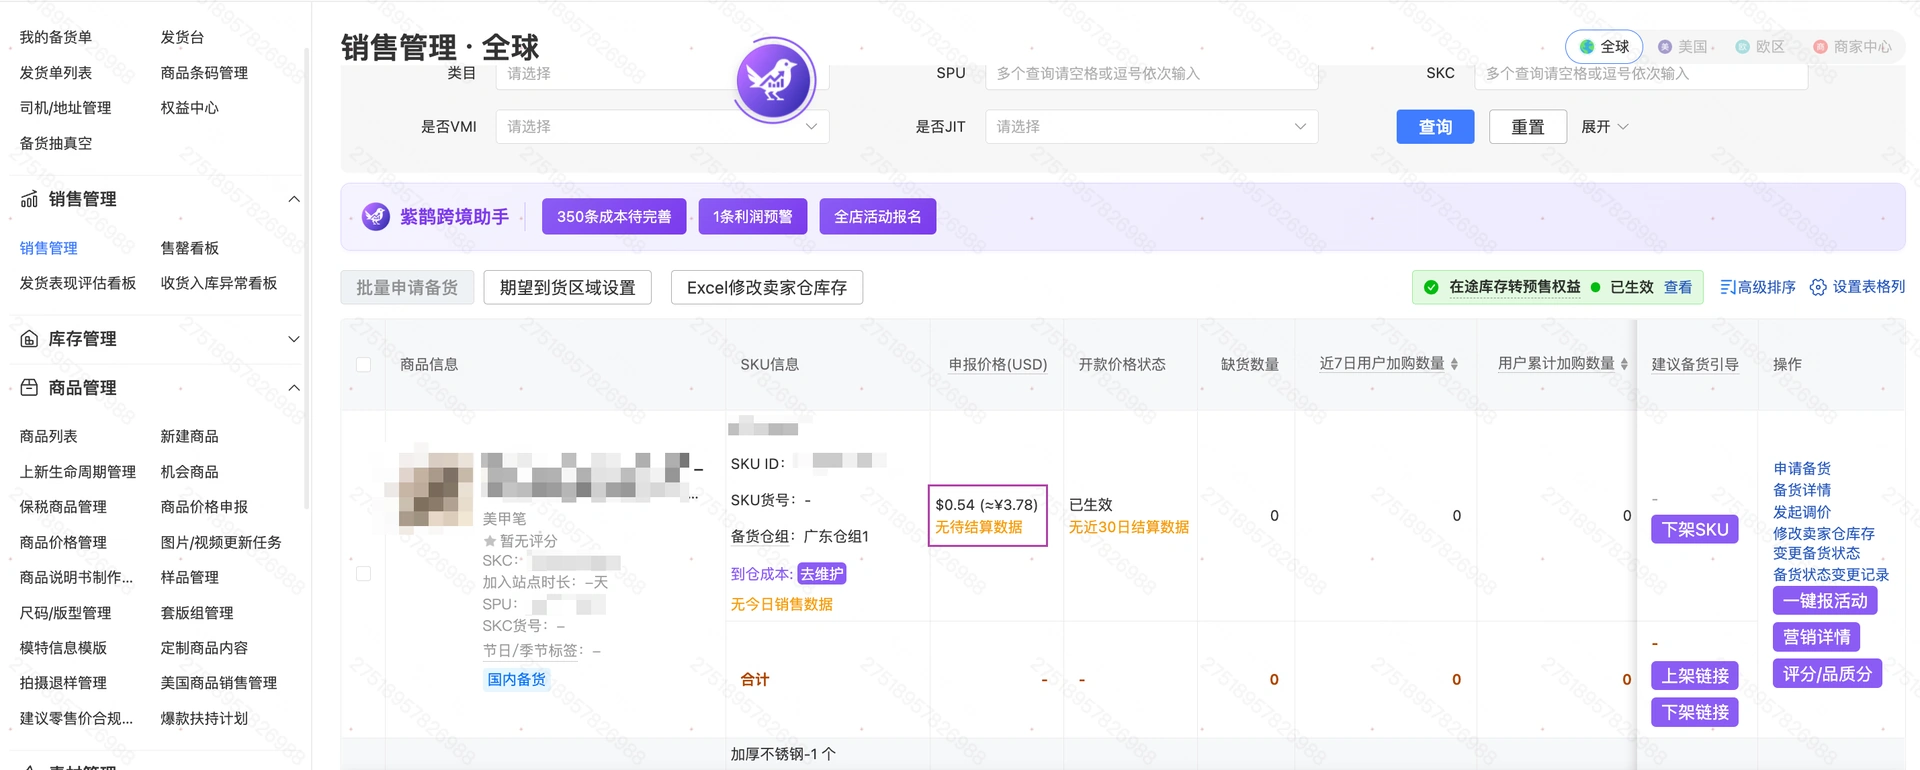
Task: Click the 修改卖家仓库存 link
Action: tap(1824, 534)
